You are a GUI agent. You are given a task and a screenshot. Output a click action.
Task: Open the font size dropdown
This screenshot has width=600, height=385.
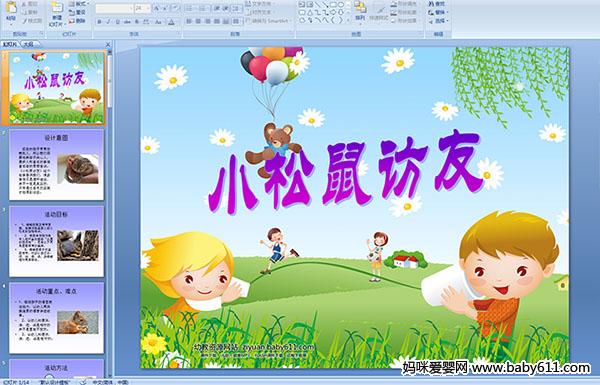148,8
